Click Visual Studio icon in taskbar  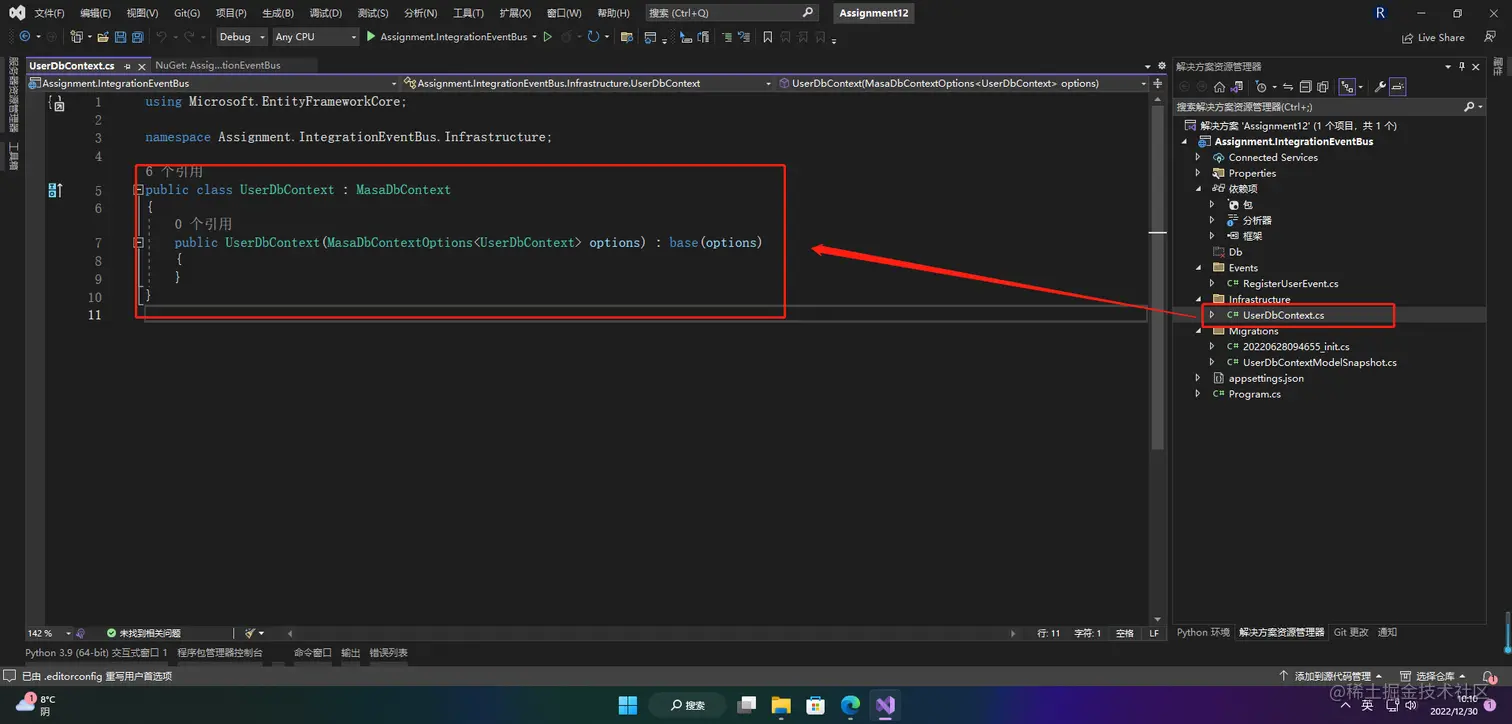885,705
